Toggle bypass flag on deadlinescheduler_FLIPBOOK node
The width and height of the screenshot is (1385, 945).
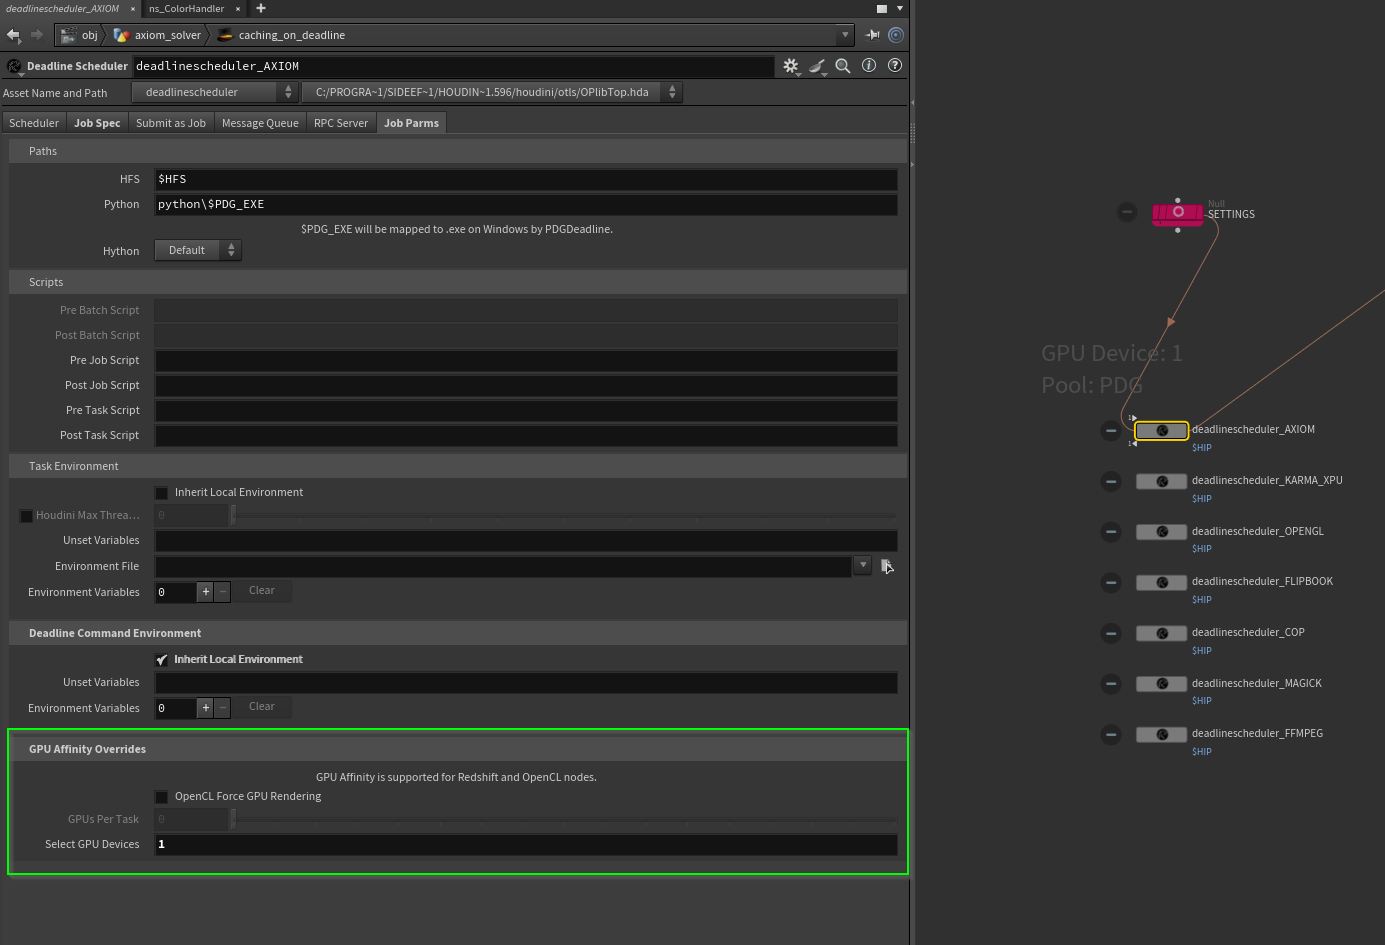[x=1111, y=583]
